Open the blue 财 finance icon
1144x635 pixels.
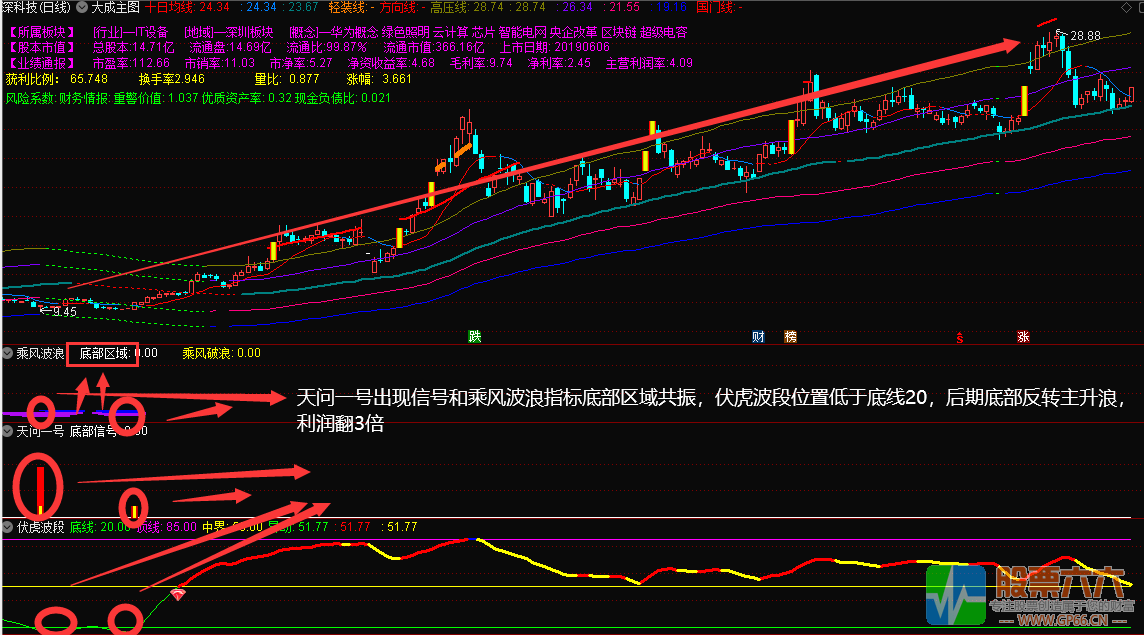[759, 337]
